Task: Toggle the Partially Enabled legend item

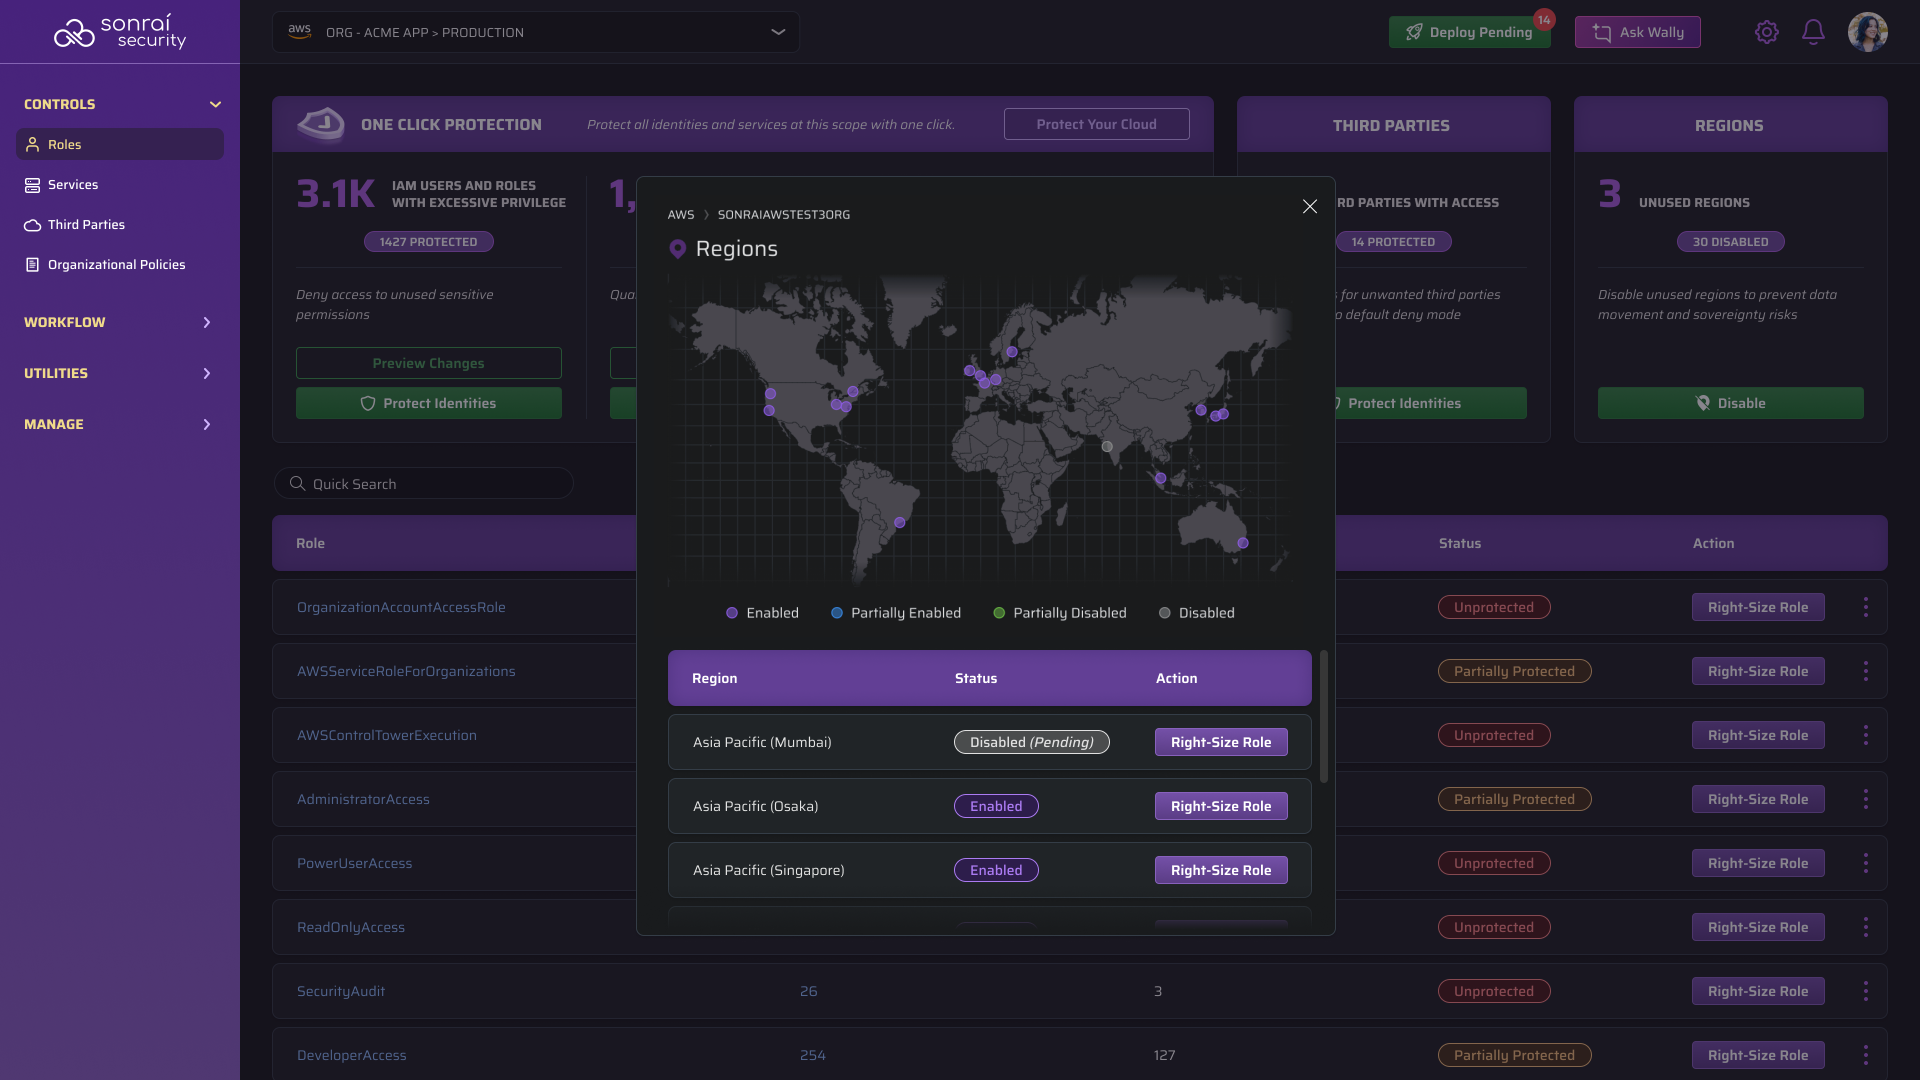Action: pos(896,613)
